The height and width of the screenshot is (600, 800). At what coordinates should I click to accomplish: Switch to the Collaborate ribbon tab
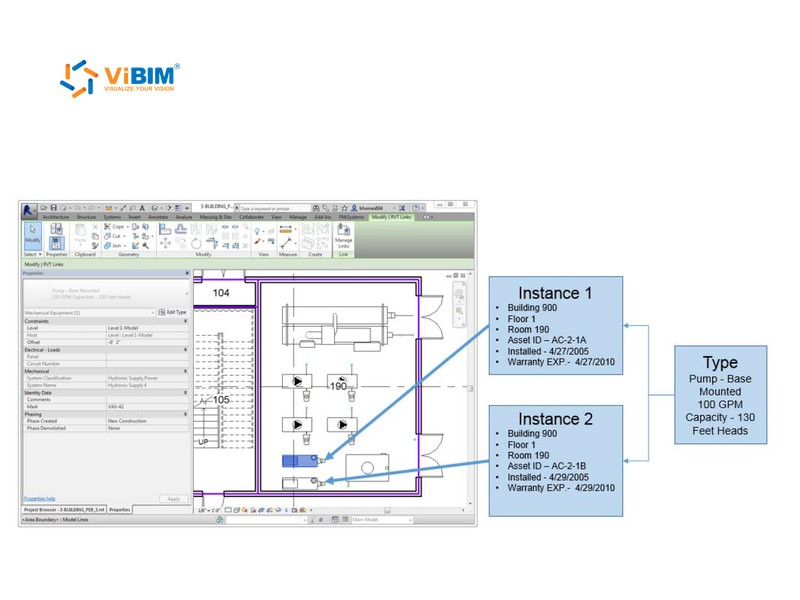pyautogui.click(x=252, y=217)
